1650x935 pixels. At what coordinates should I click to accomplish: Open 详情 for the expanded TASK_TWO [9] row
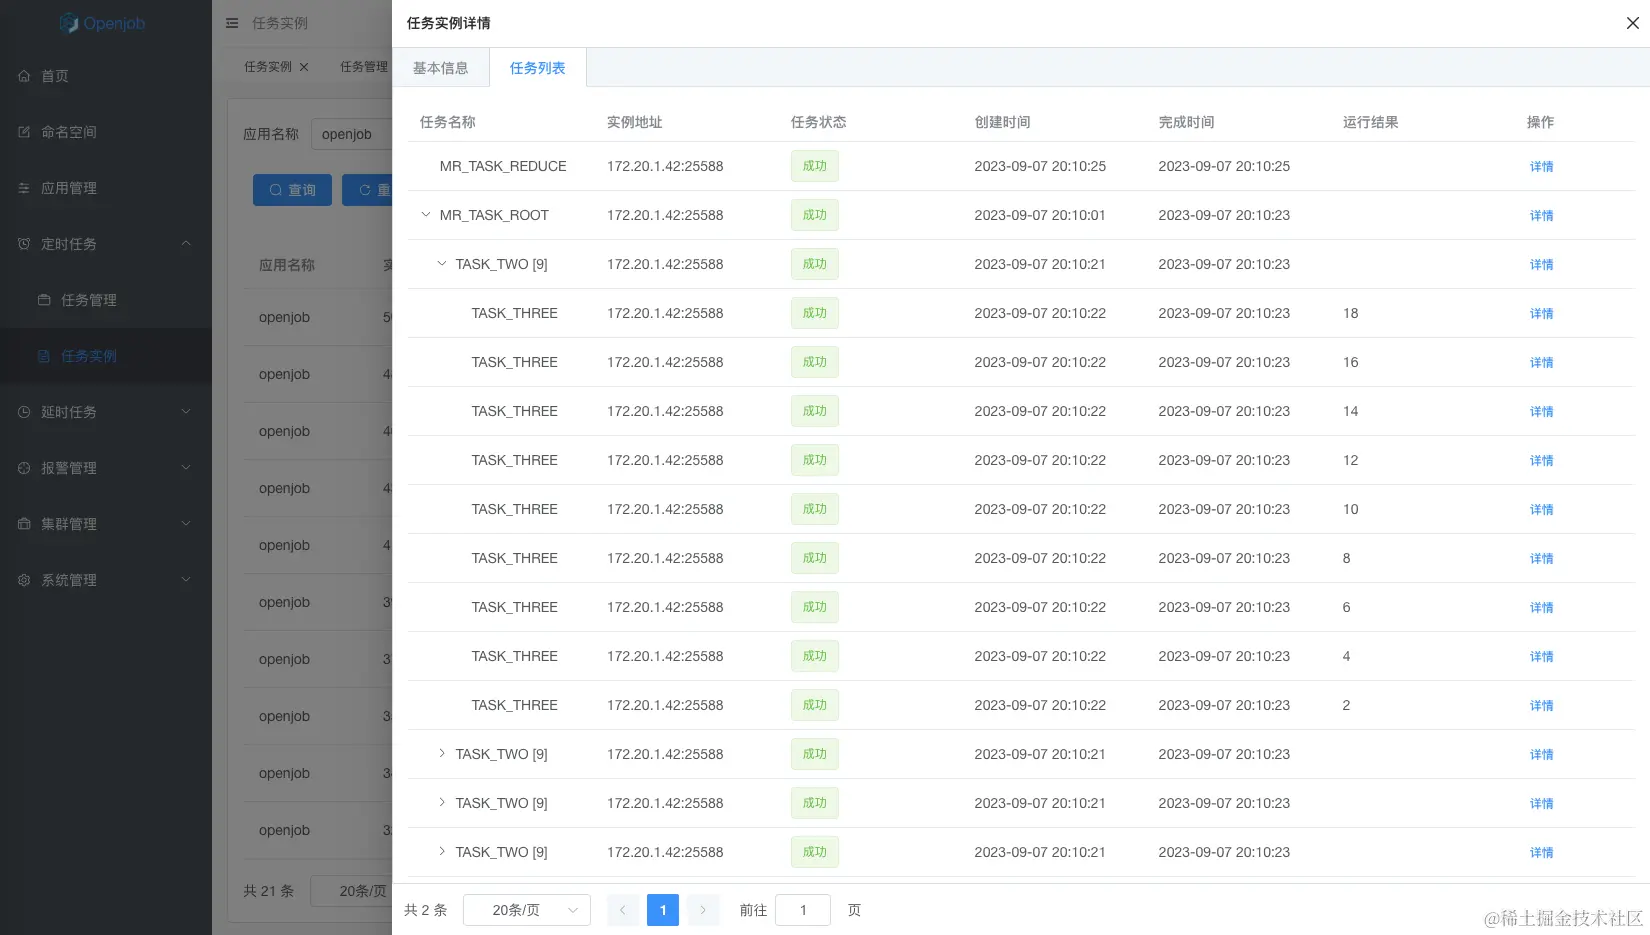point(1541,265)
